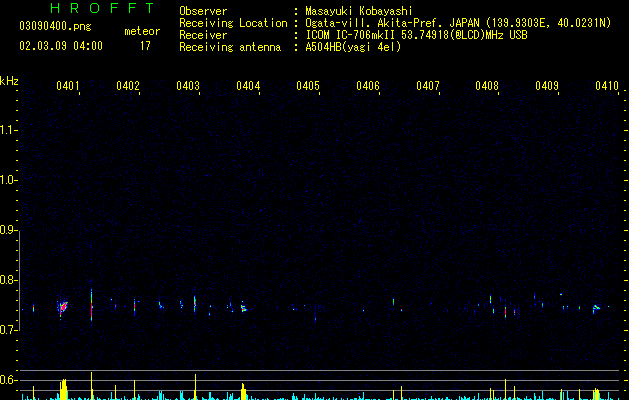The width and height of the screenshot is (629, 400).
Task: Click the 0.6 frequency axis label
Action: 7,380
